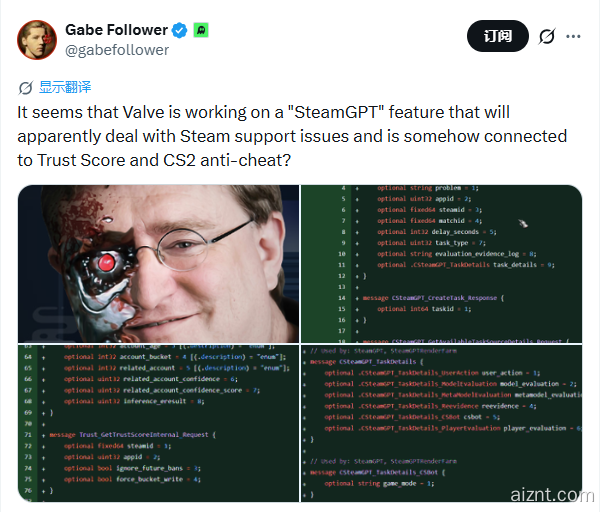This screenshot has width=604, height=512.
Task: Click the blue verified checkmark badge
Action: [x=179, y=30]
